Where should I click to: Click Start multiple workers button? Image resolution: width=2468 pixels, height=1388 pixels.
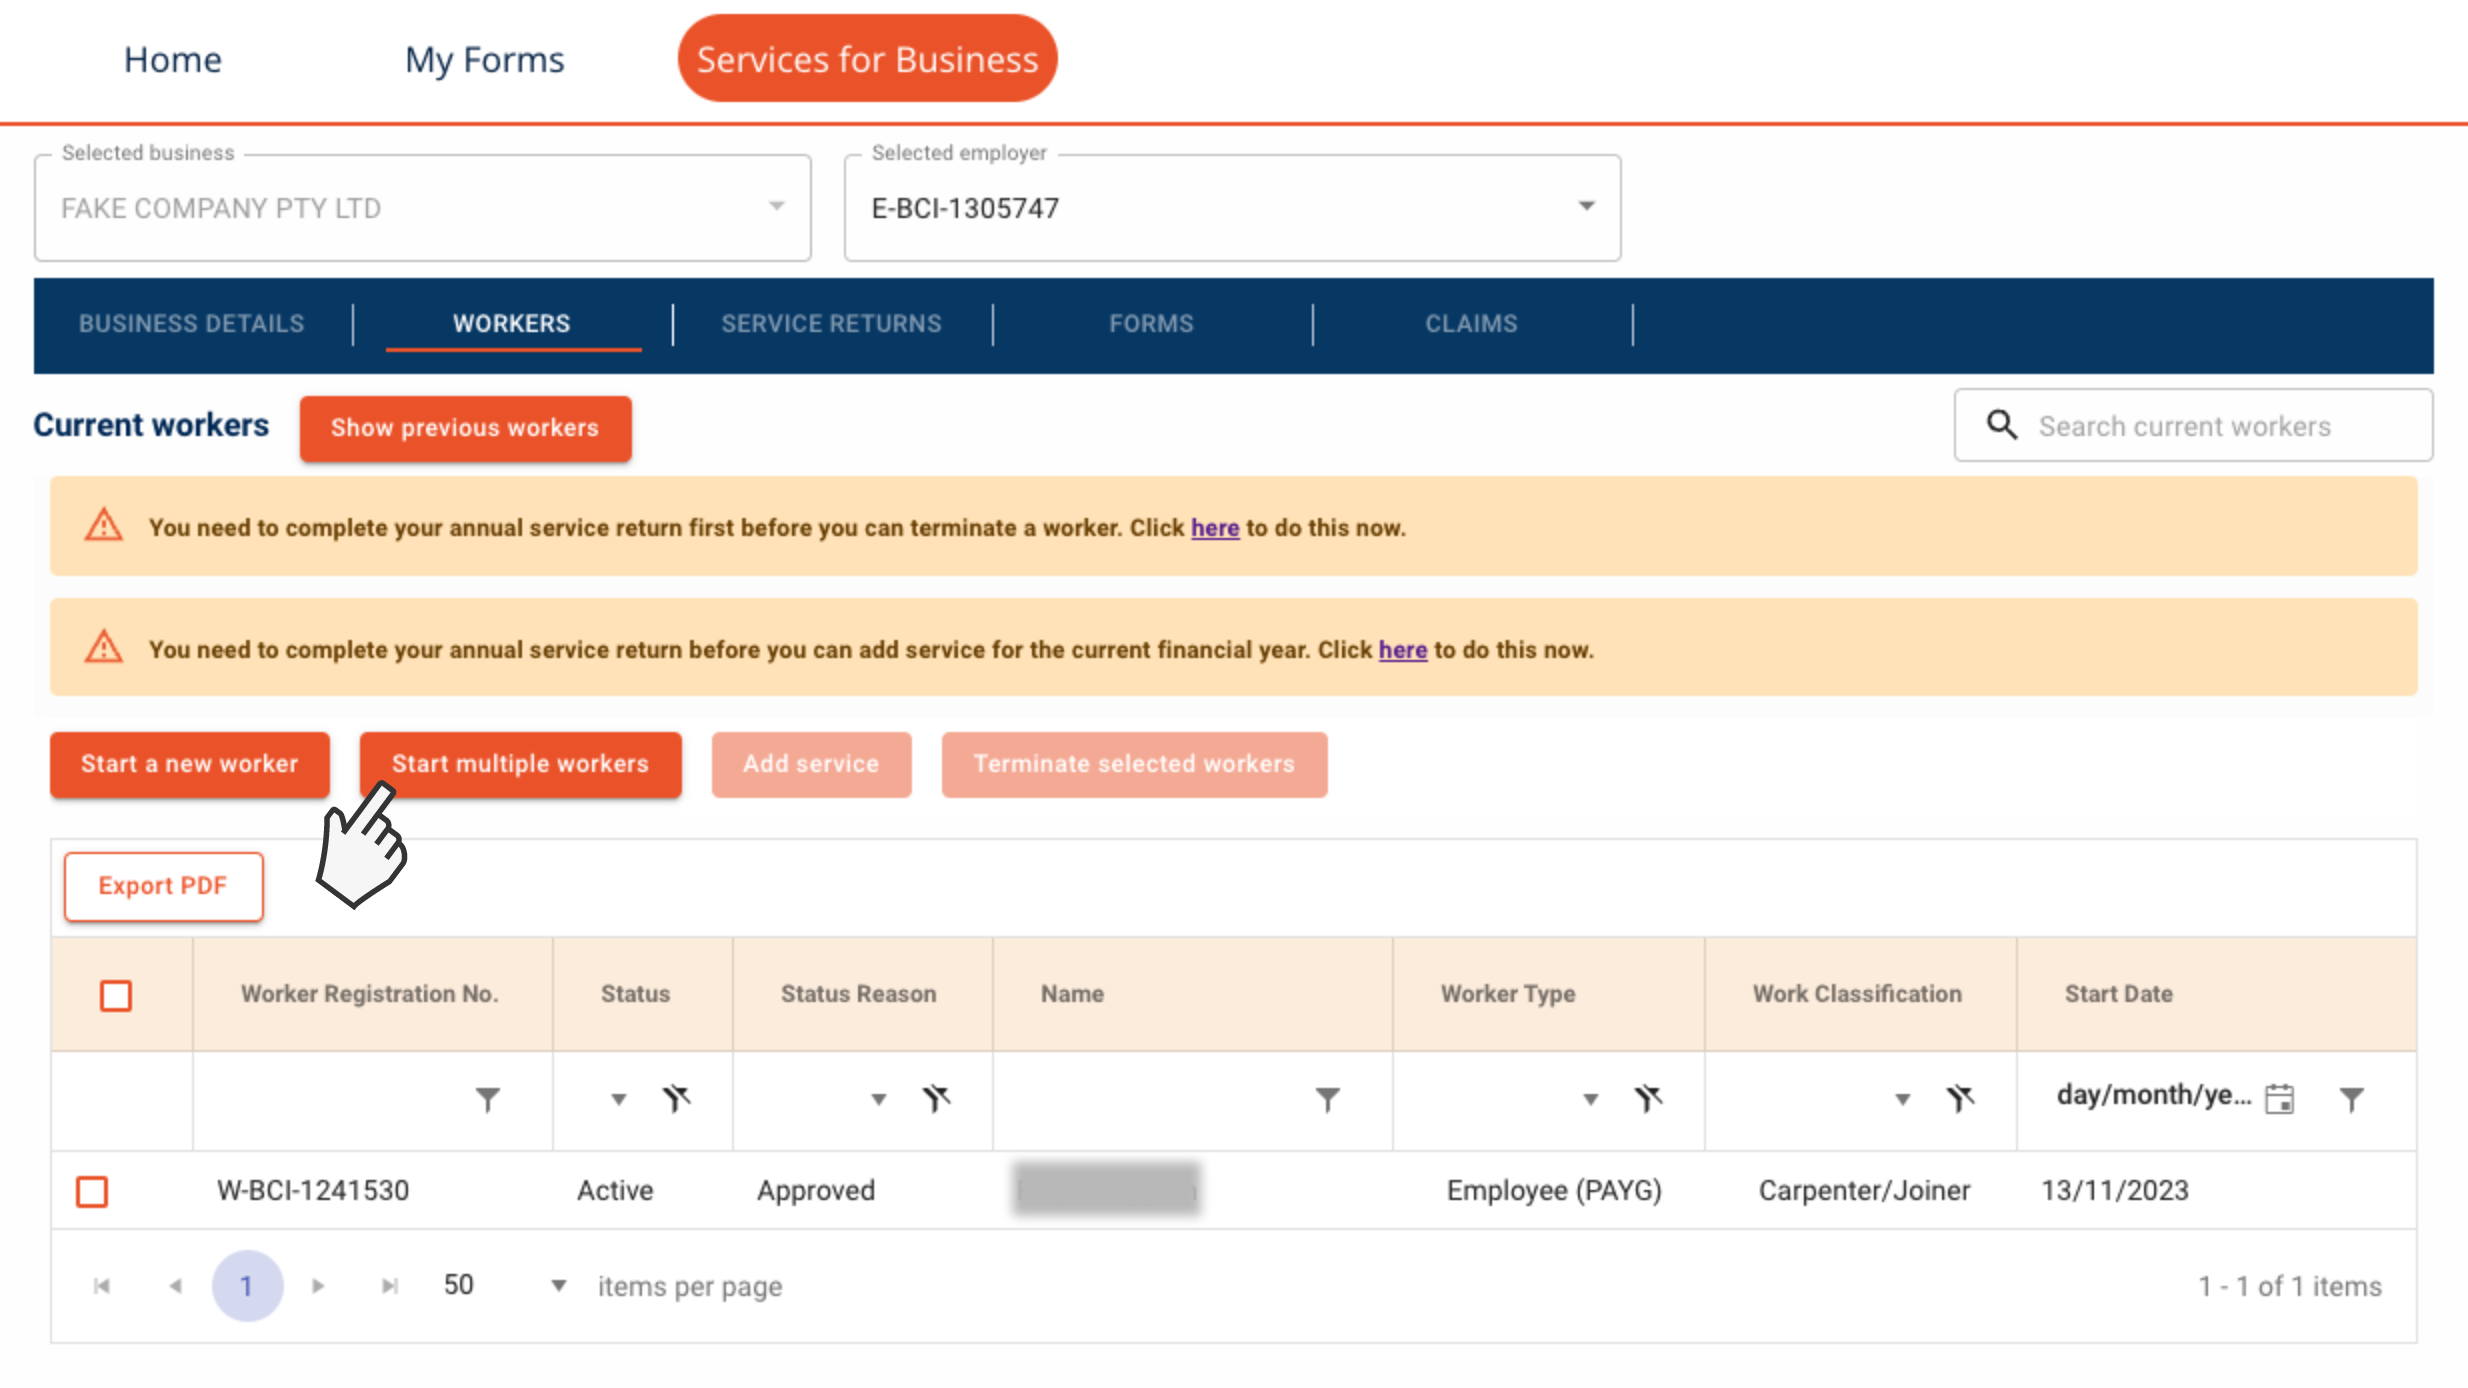coord(520,764)
